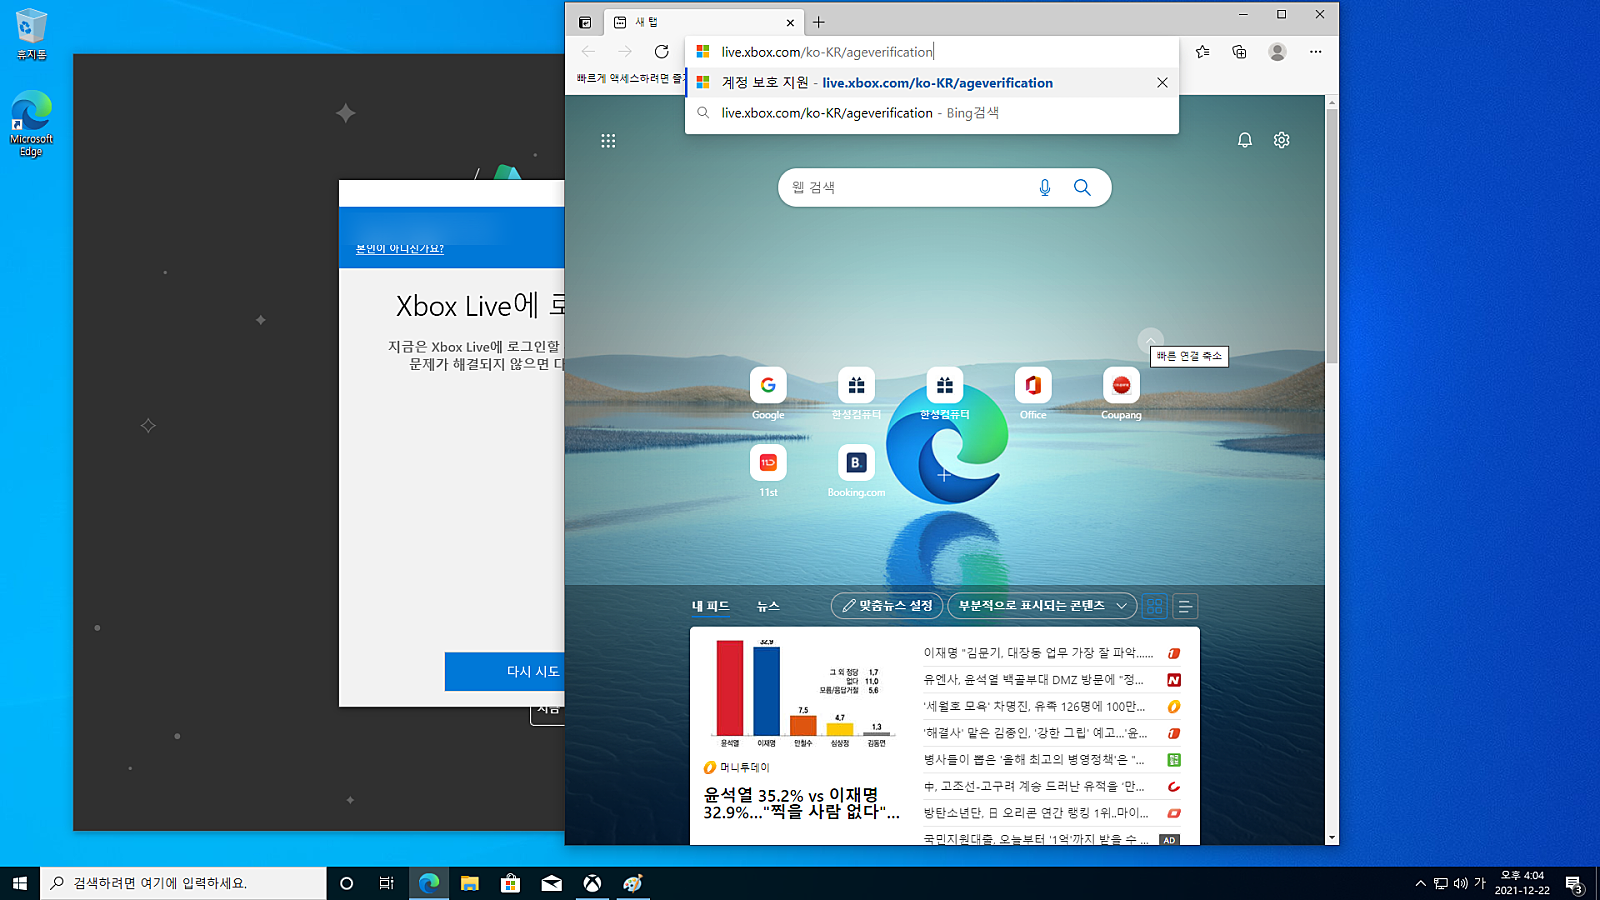Click the 본인이 아니신가요? link in Xbox window
Viewport: 1600px width, 900px height.
400,248
